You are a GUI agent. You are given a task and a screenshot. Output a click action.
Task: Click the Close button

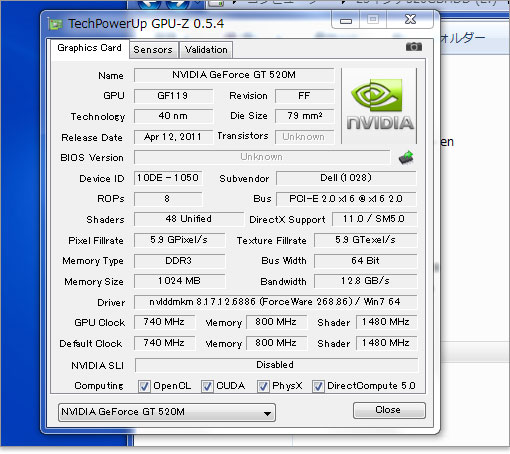point(389,410)
